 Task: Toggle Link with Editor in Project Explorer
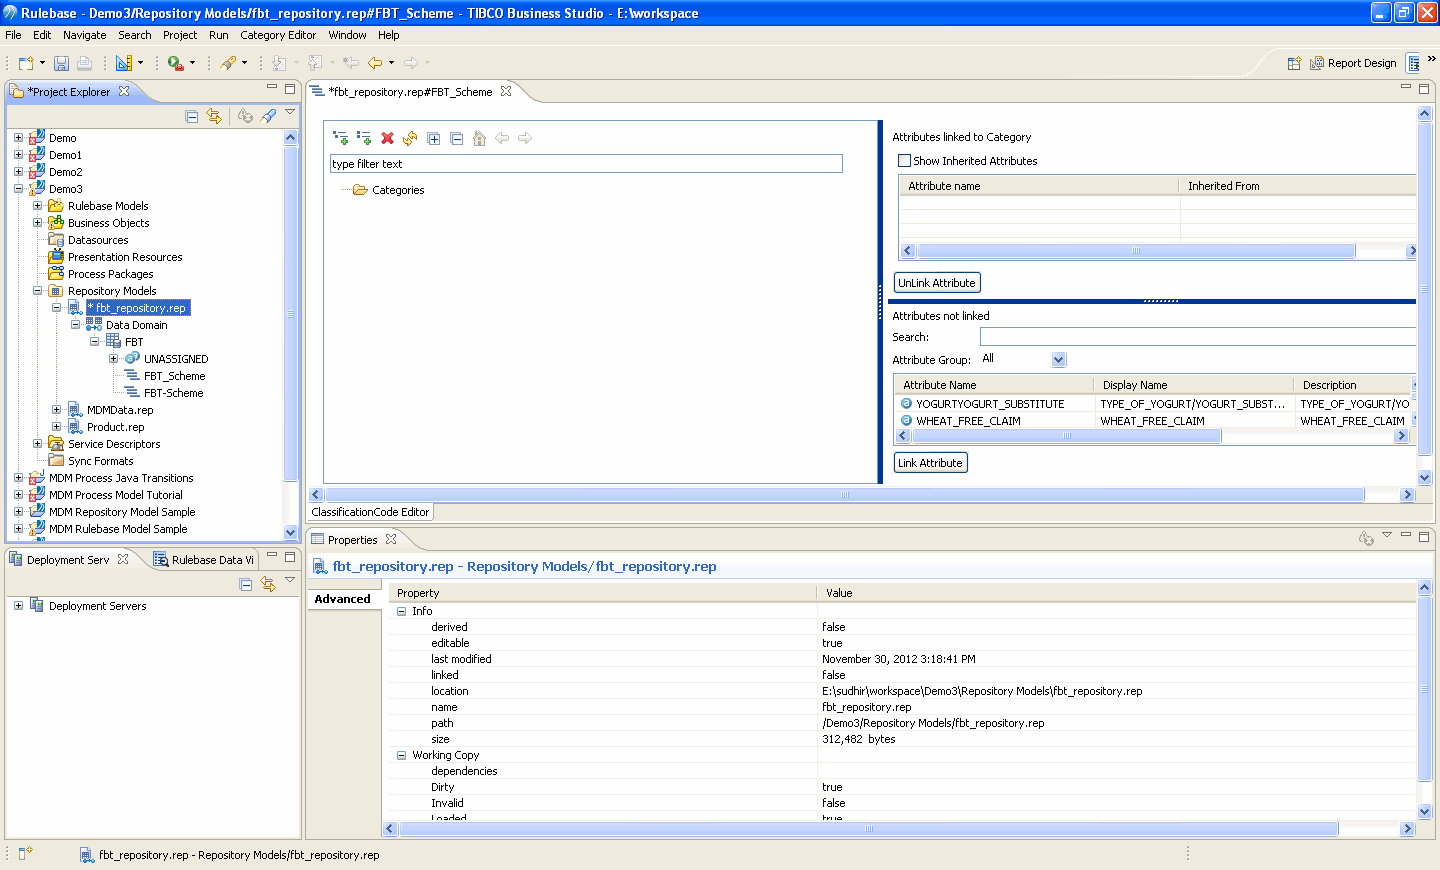pos(214,116)
